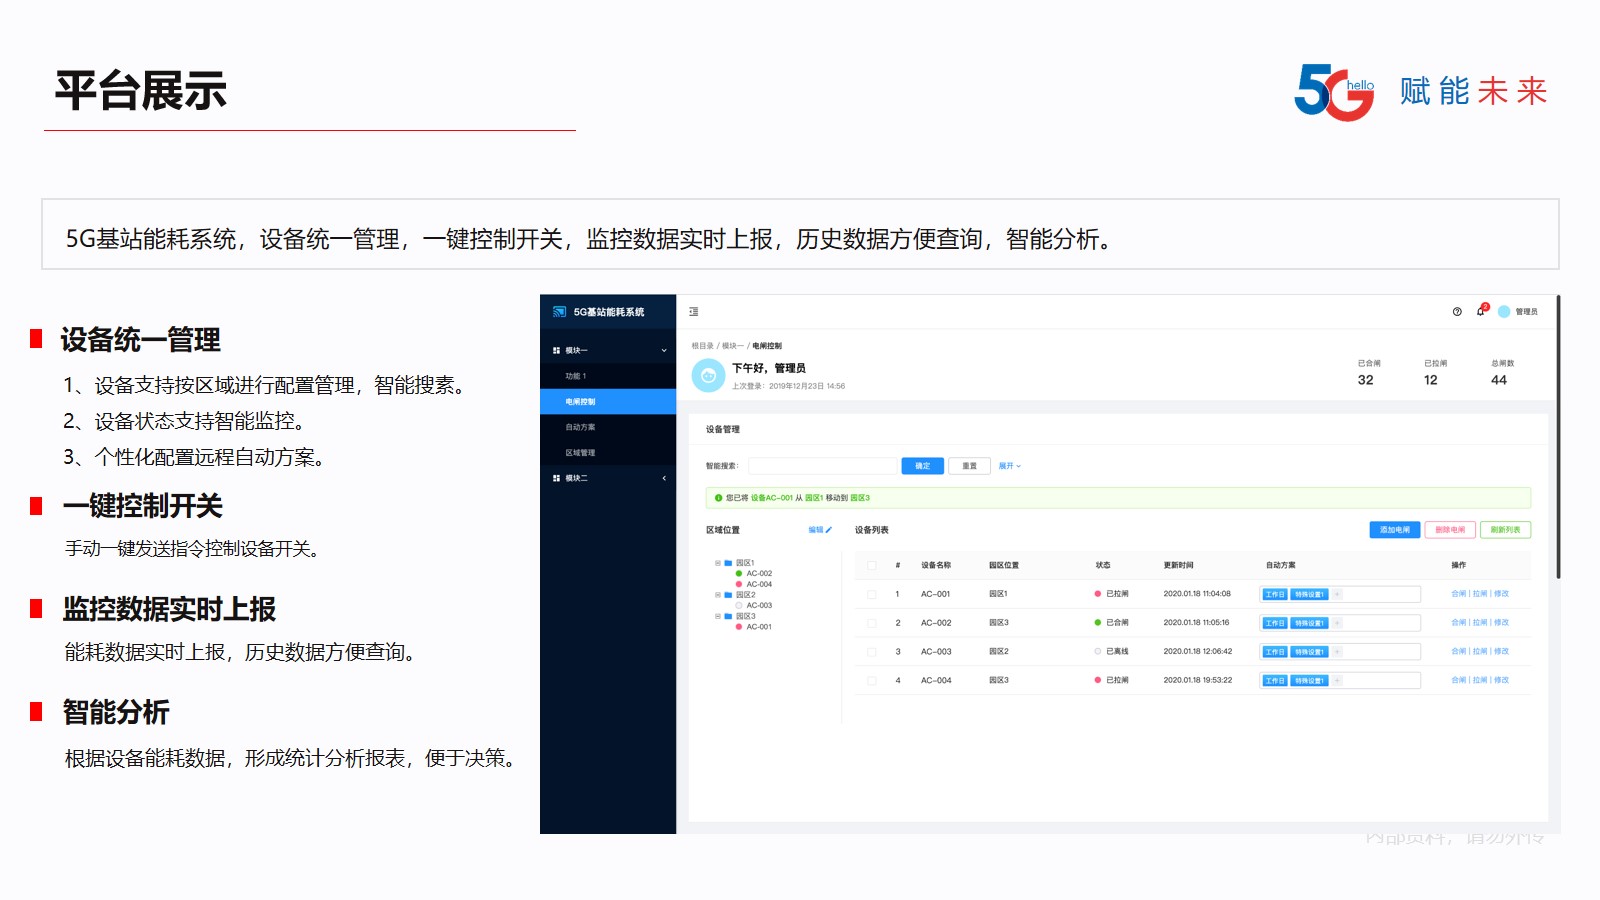Open the 功能 1 menu item
1600x900 pixels.
(608, 376)
